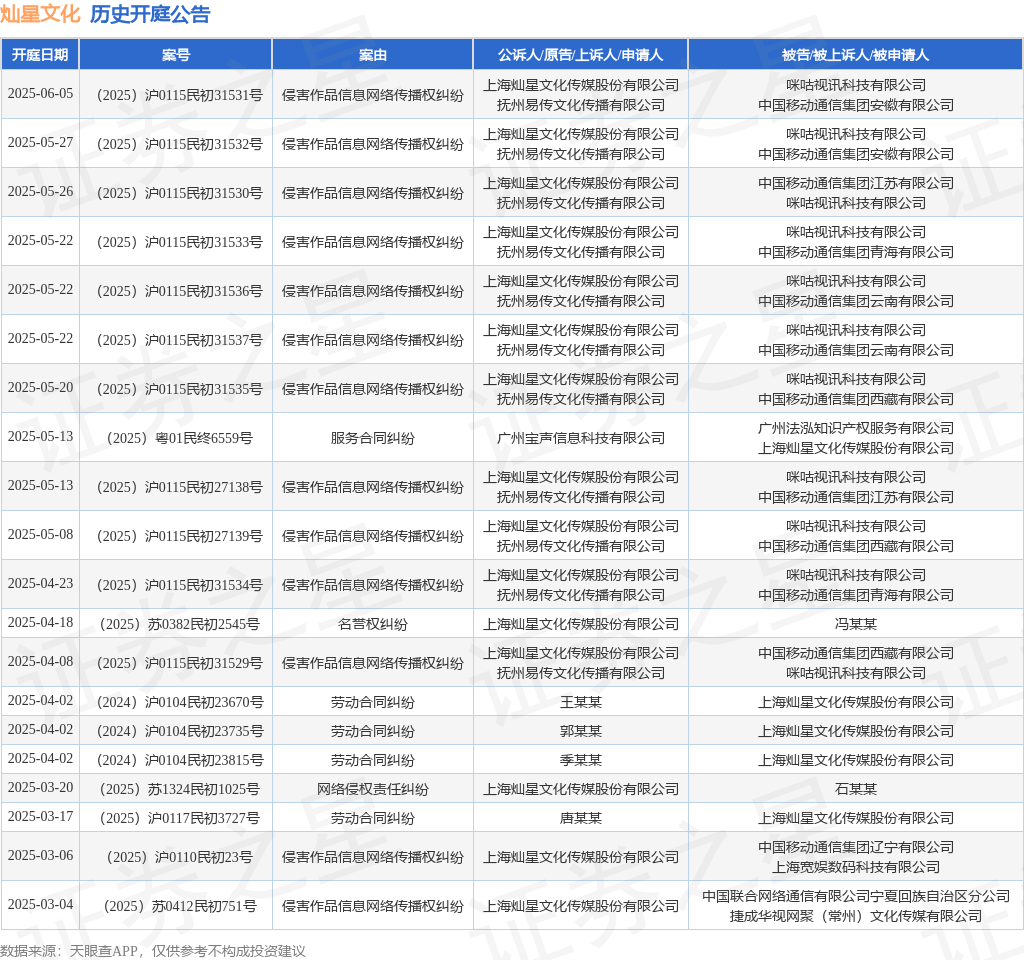Viewport: 1024px width, 960px height.
Task: Select case number 沪0104民初23815号
Action: 180,760
